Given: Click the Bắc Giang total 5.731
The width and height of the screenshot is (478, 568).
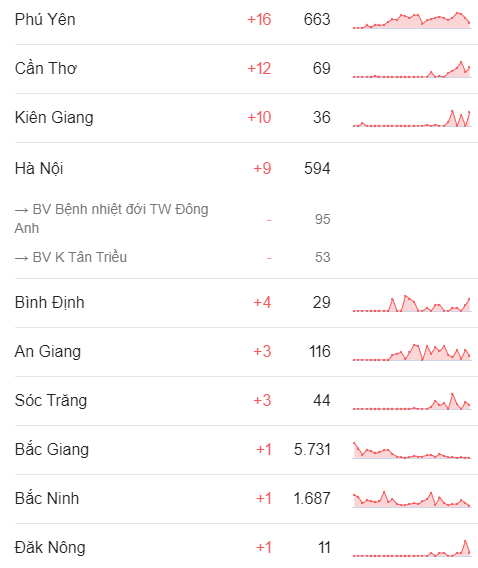Looking at the screenshot, I should pyautogui.click(x=312, y=450).
